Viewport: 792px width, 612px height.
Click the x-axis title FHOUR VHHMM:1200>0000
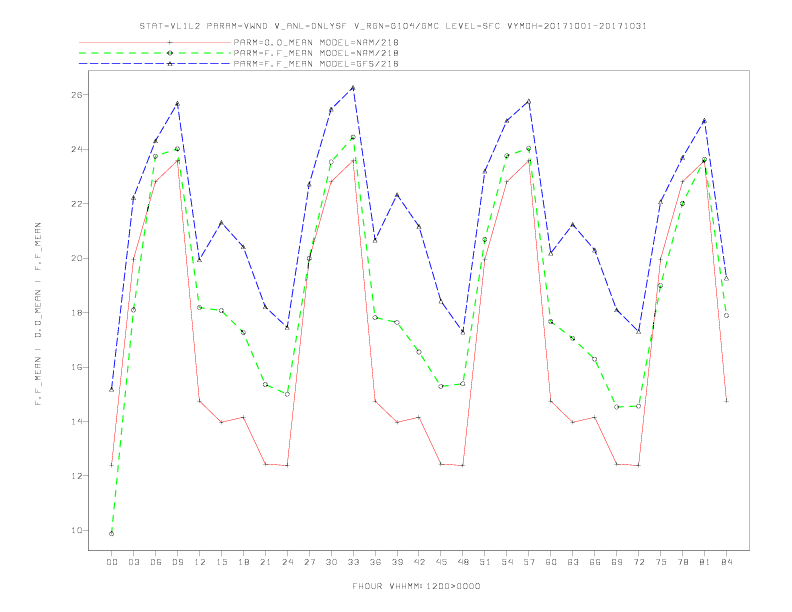click(416, 586)
